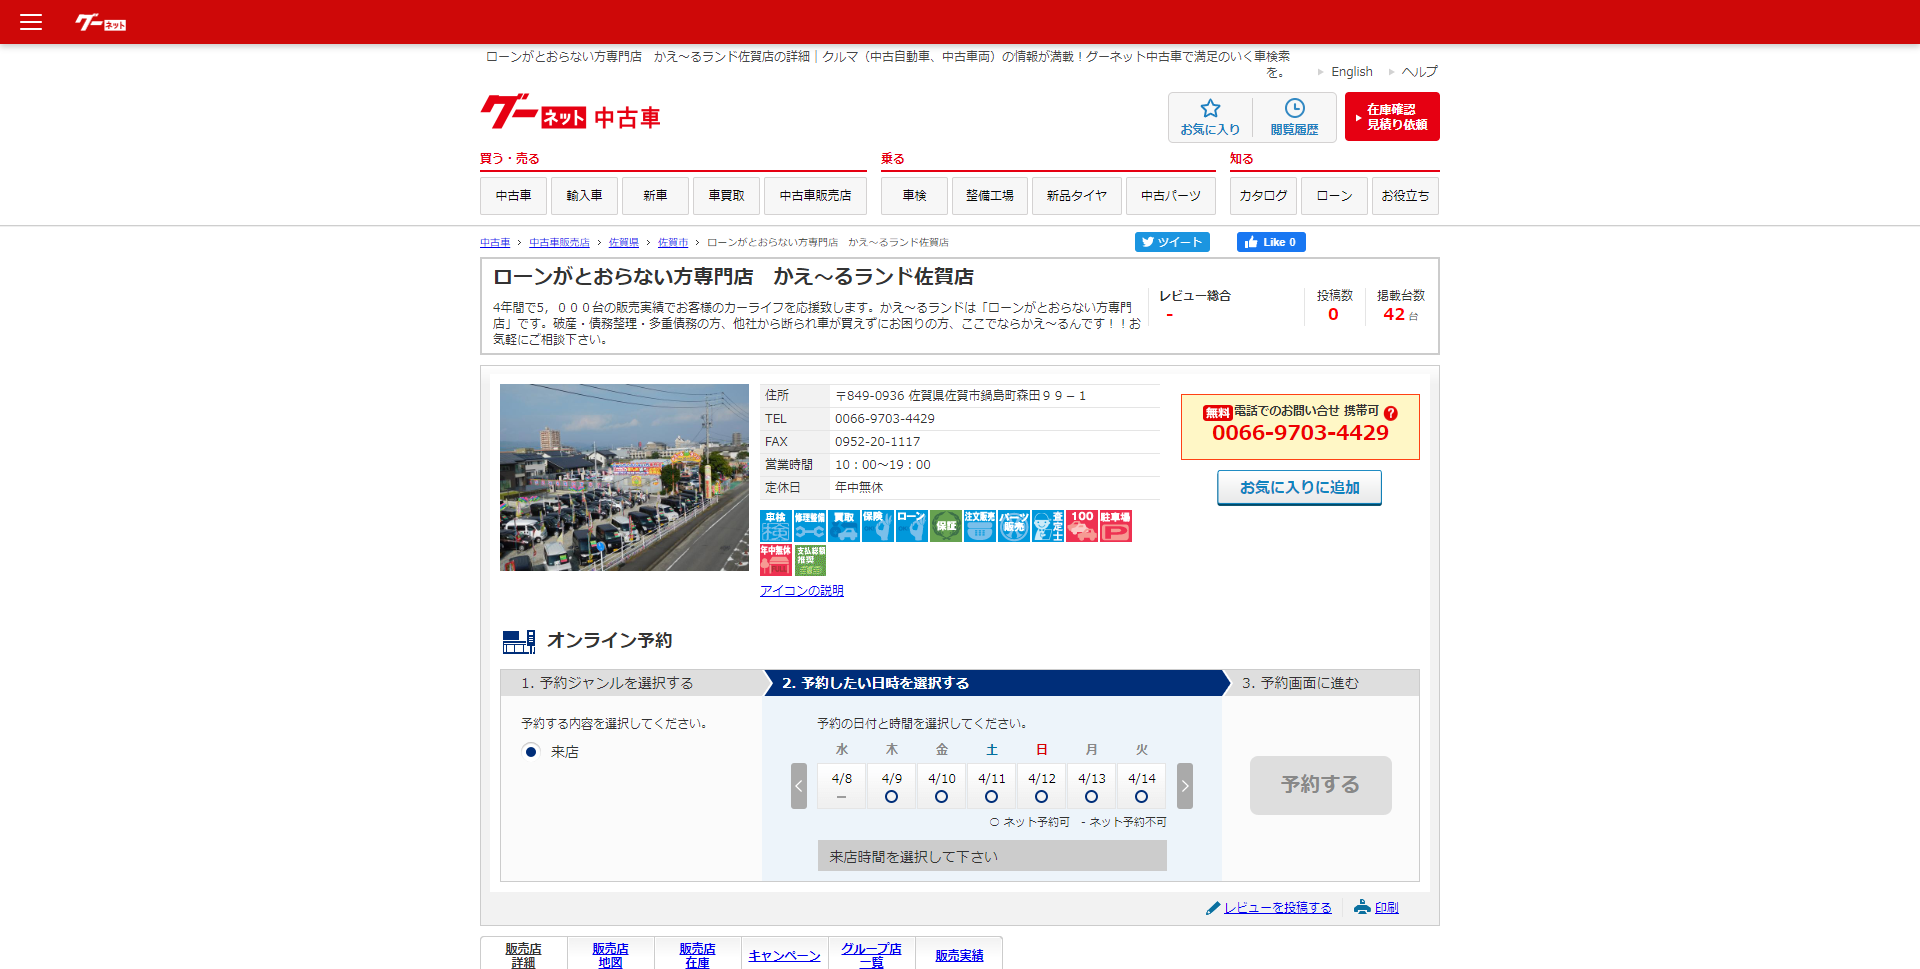Click the オンライン予約 calendar heading icon

tap(519, 641)
